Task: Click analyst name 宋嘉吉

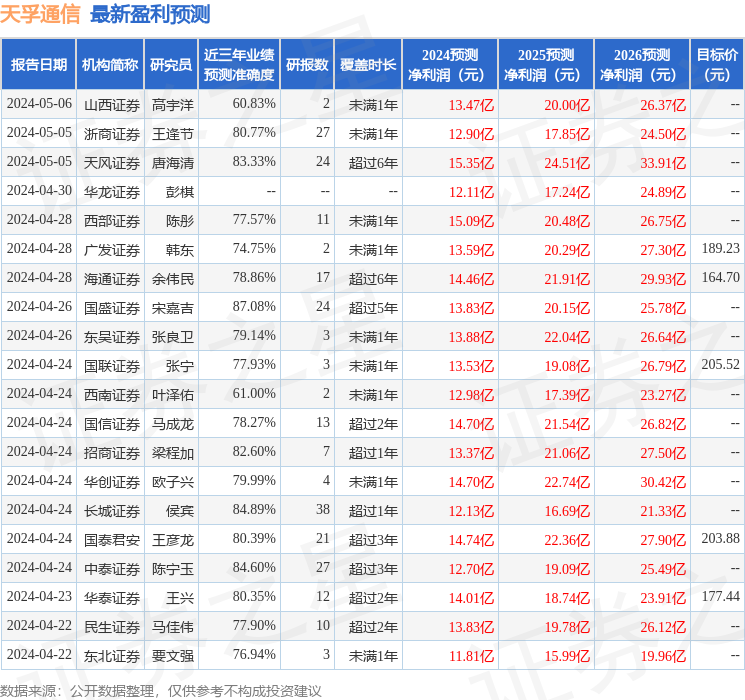Action: pyautogui.click(x=172, y=308)
